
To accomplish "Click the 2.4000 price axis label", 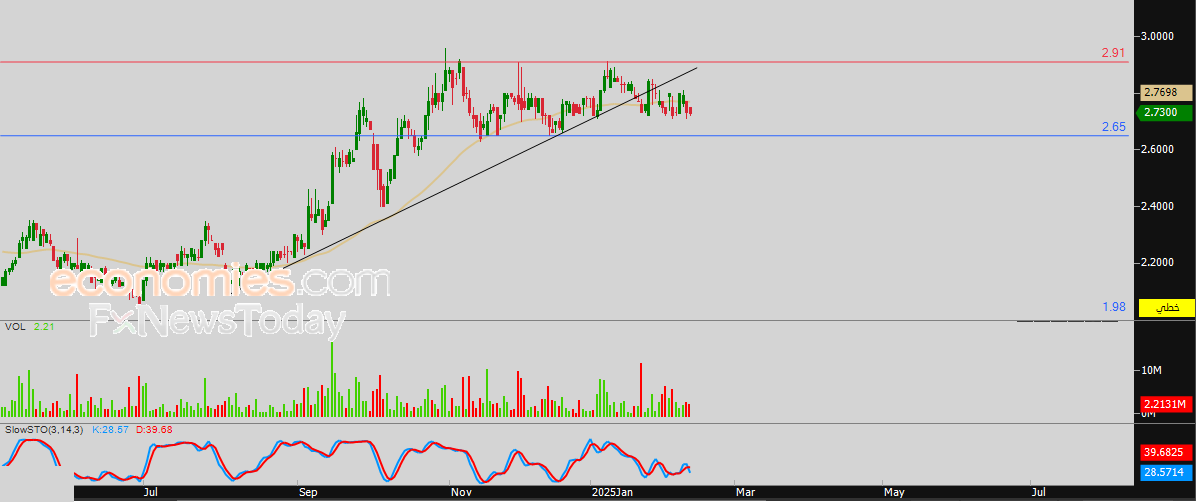I will [x=1159, y=206].
